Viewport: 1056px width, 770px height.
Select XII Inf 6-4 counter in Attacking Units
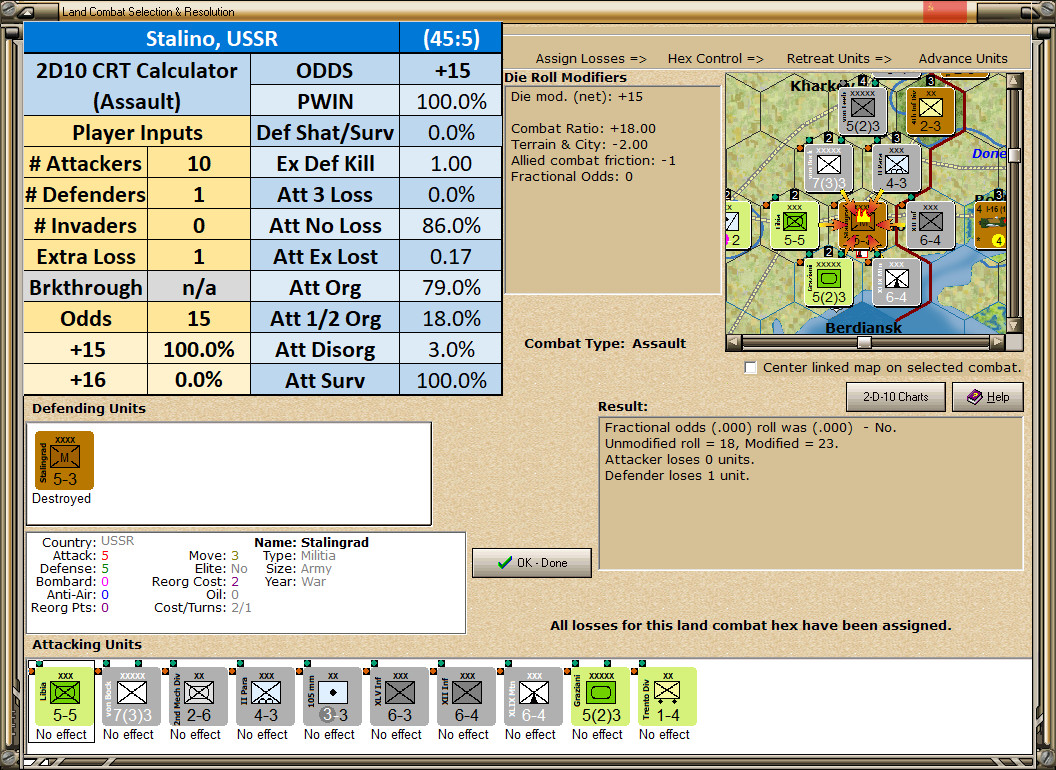pyautogui.click(x=467, y=697)
